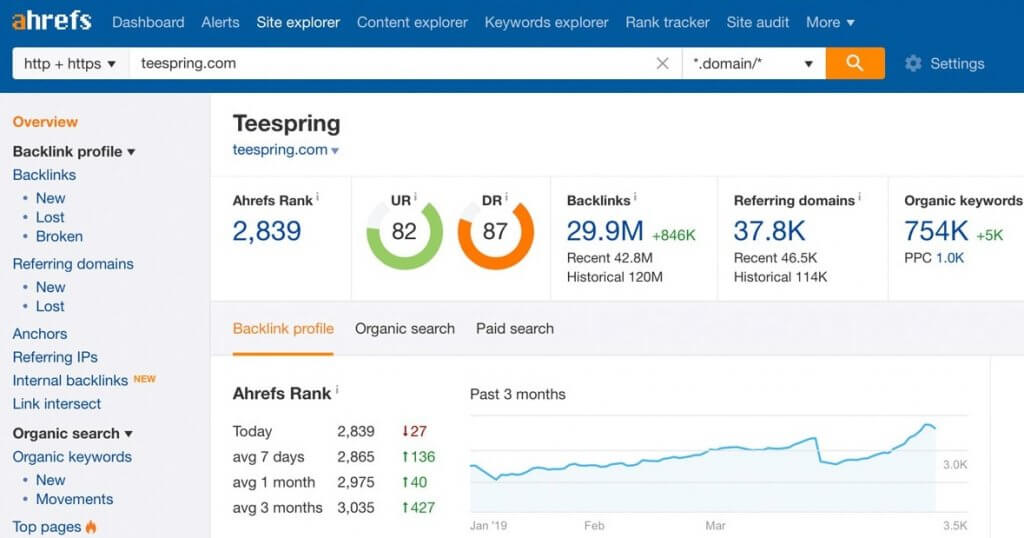The image size is (1024, 538).
Task: Open Site audit
Action: pos(758,22)
